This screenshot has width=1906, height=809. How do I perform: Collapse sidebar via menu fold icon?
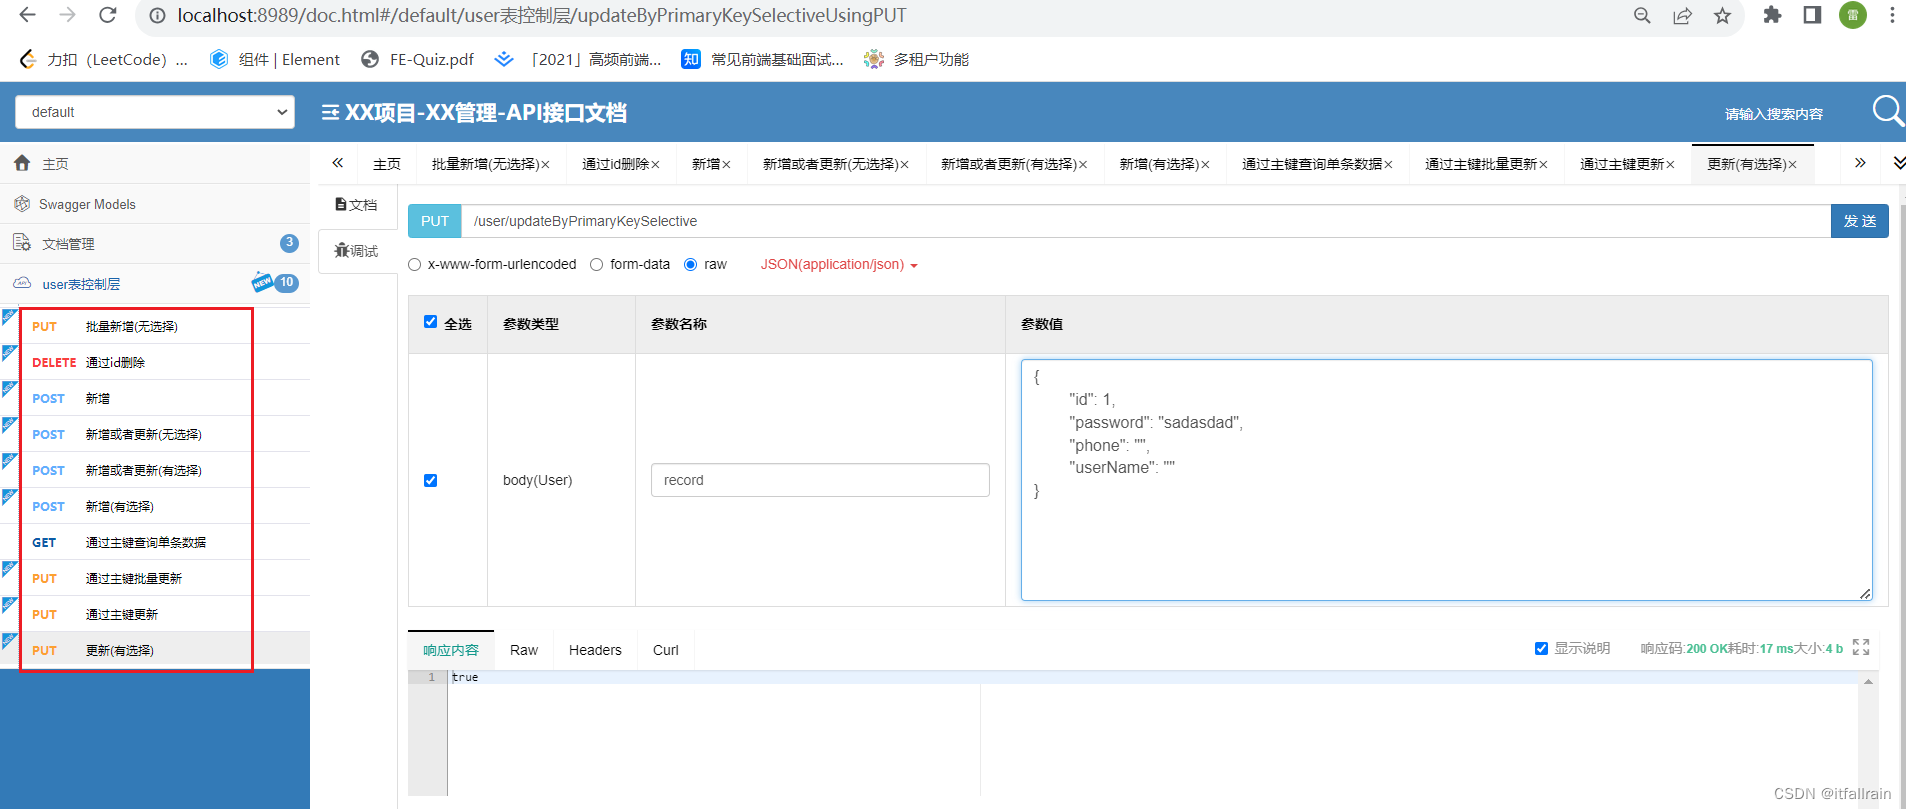coord(330,113)
